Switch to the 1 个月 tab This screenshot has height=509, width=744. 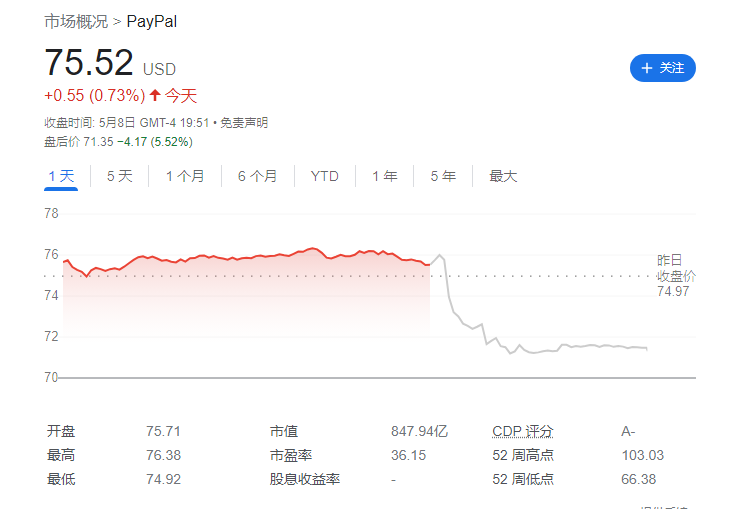185,176
